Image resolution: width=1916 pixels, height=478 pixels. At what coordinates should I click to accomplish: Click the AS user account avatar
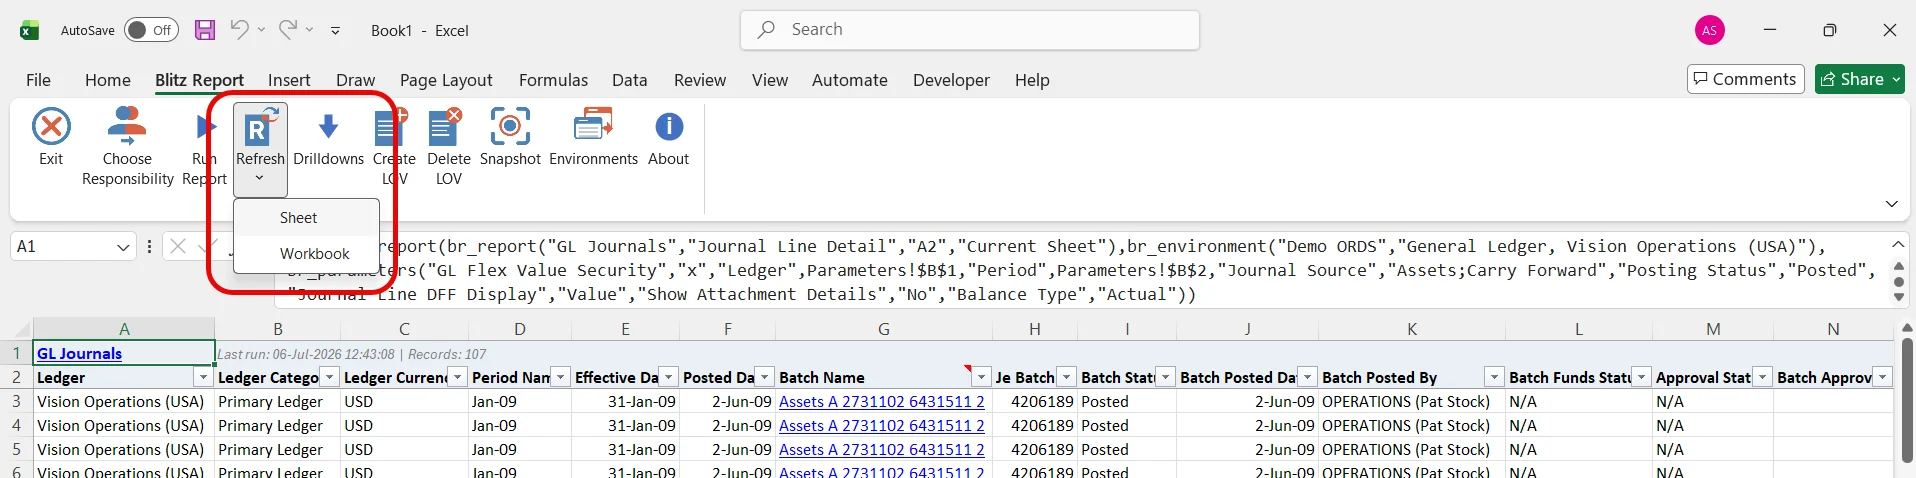[1710, 30]
